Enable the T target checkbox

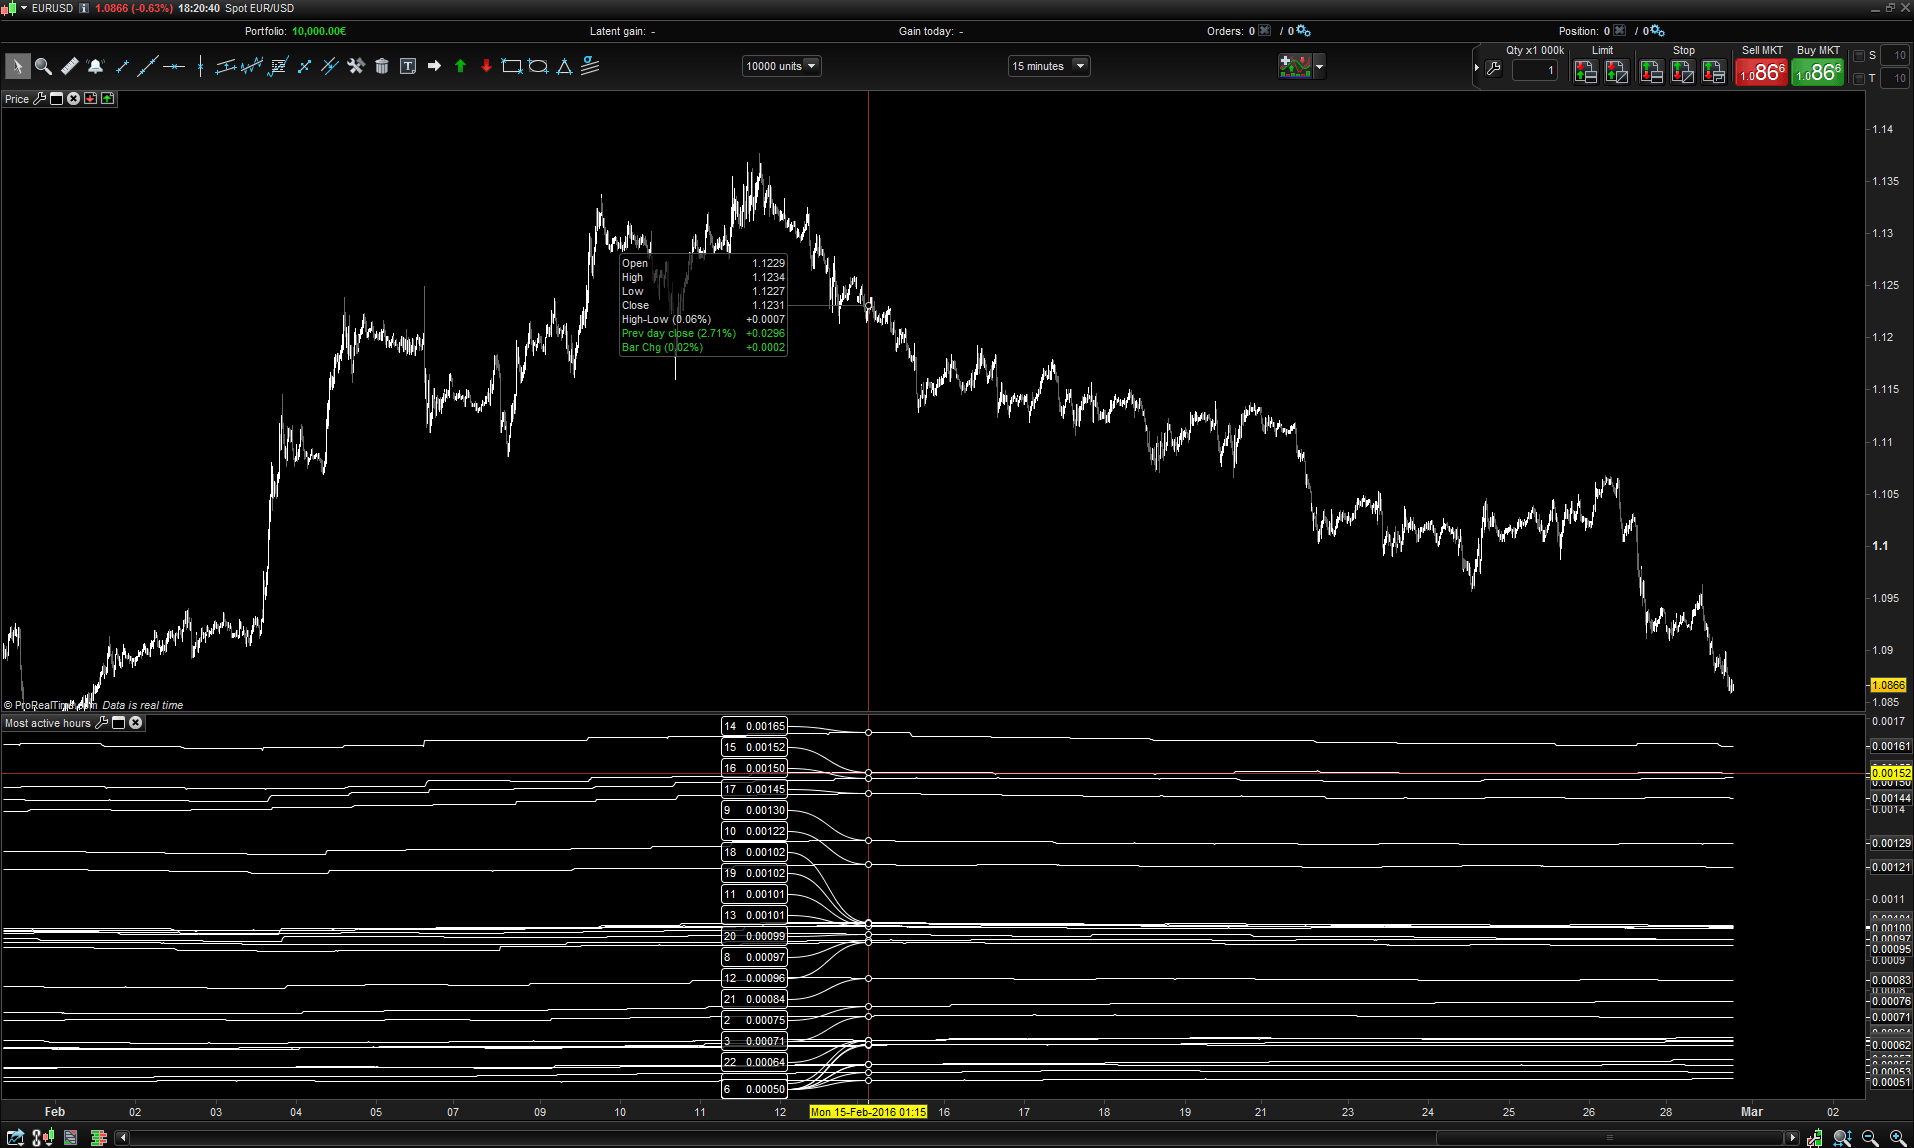[1859, 78]
